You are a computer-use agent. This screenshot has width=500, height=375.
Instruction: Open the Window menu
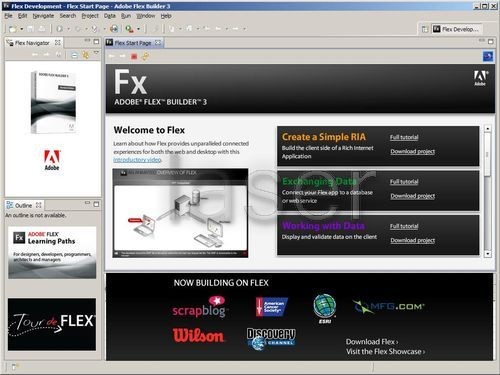[x=146, y=16]
